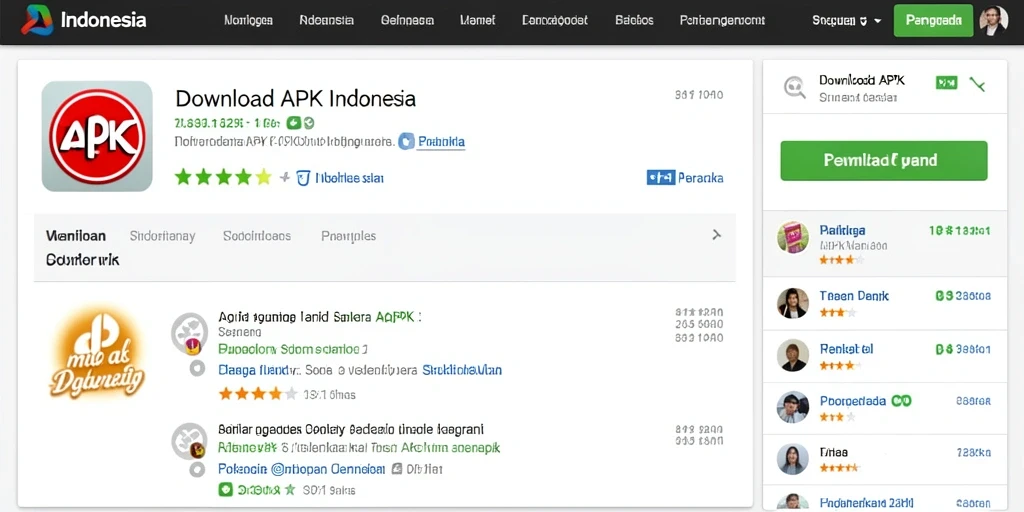Image resolution: width=1024 pixels, height=512 pixels.
Task: Switch to the Sndoritanay tab
Action: click(x=162, y=236)
